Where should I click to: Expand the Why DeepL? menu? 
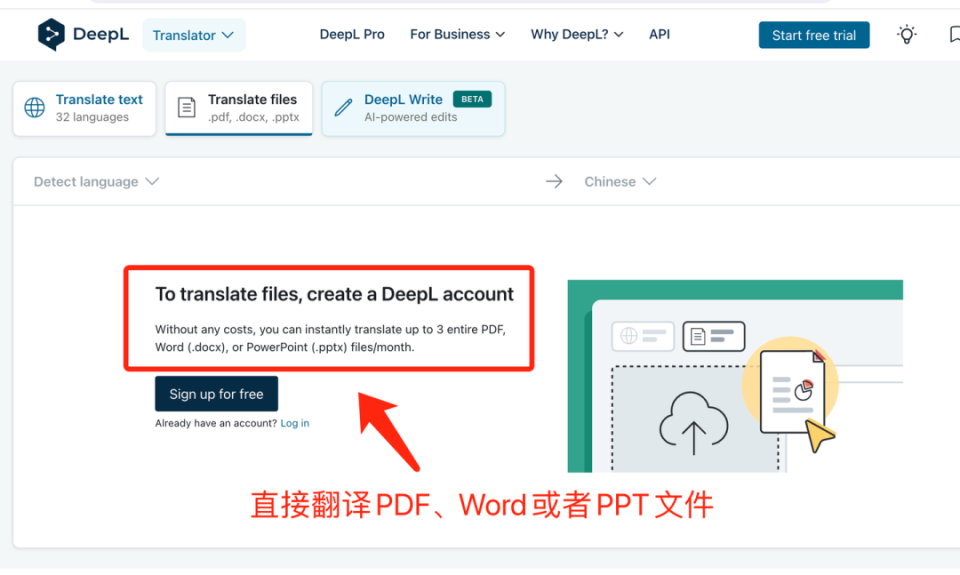[577, 34]
